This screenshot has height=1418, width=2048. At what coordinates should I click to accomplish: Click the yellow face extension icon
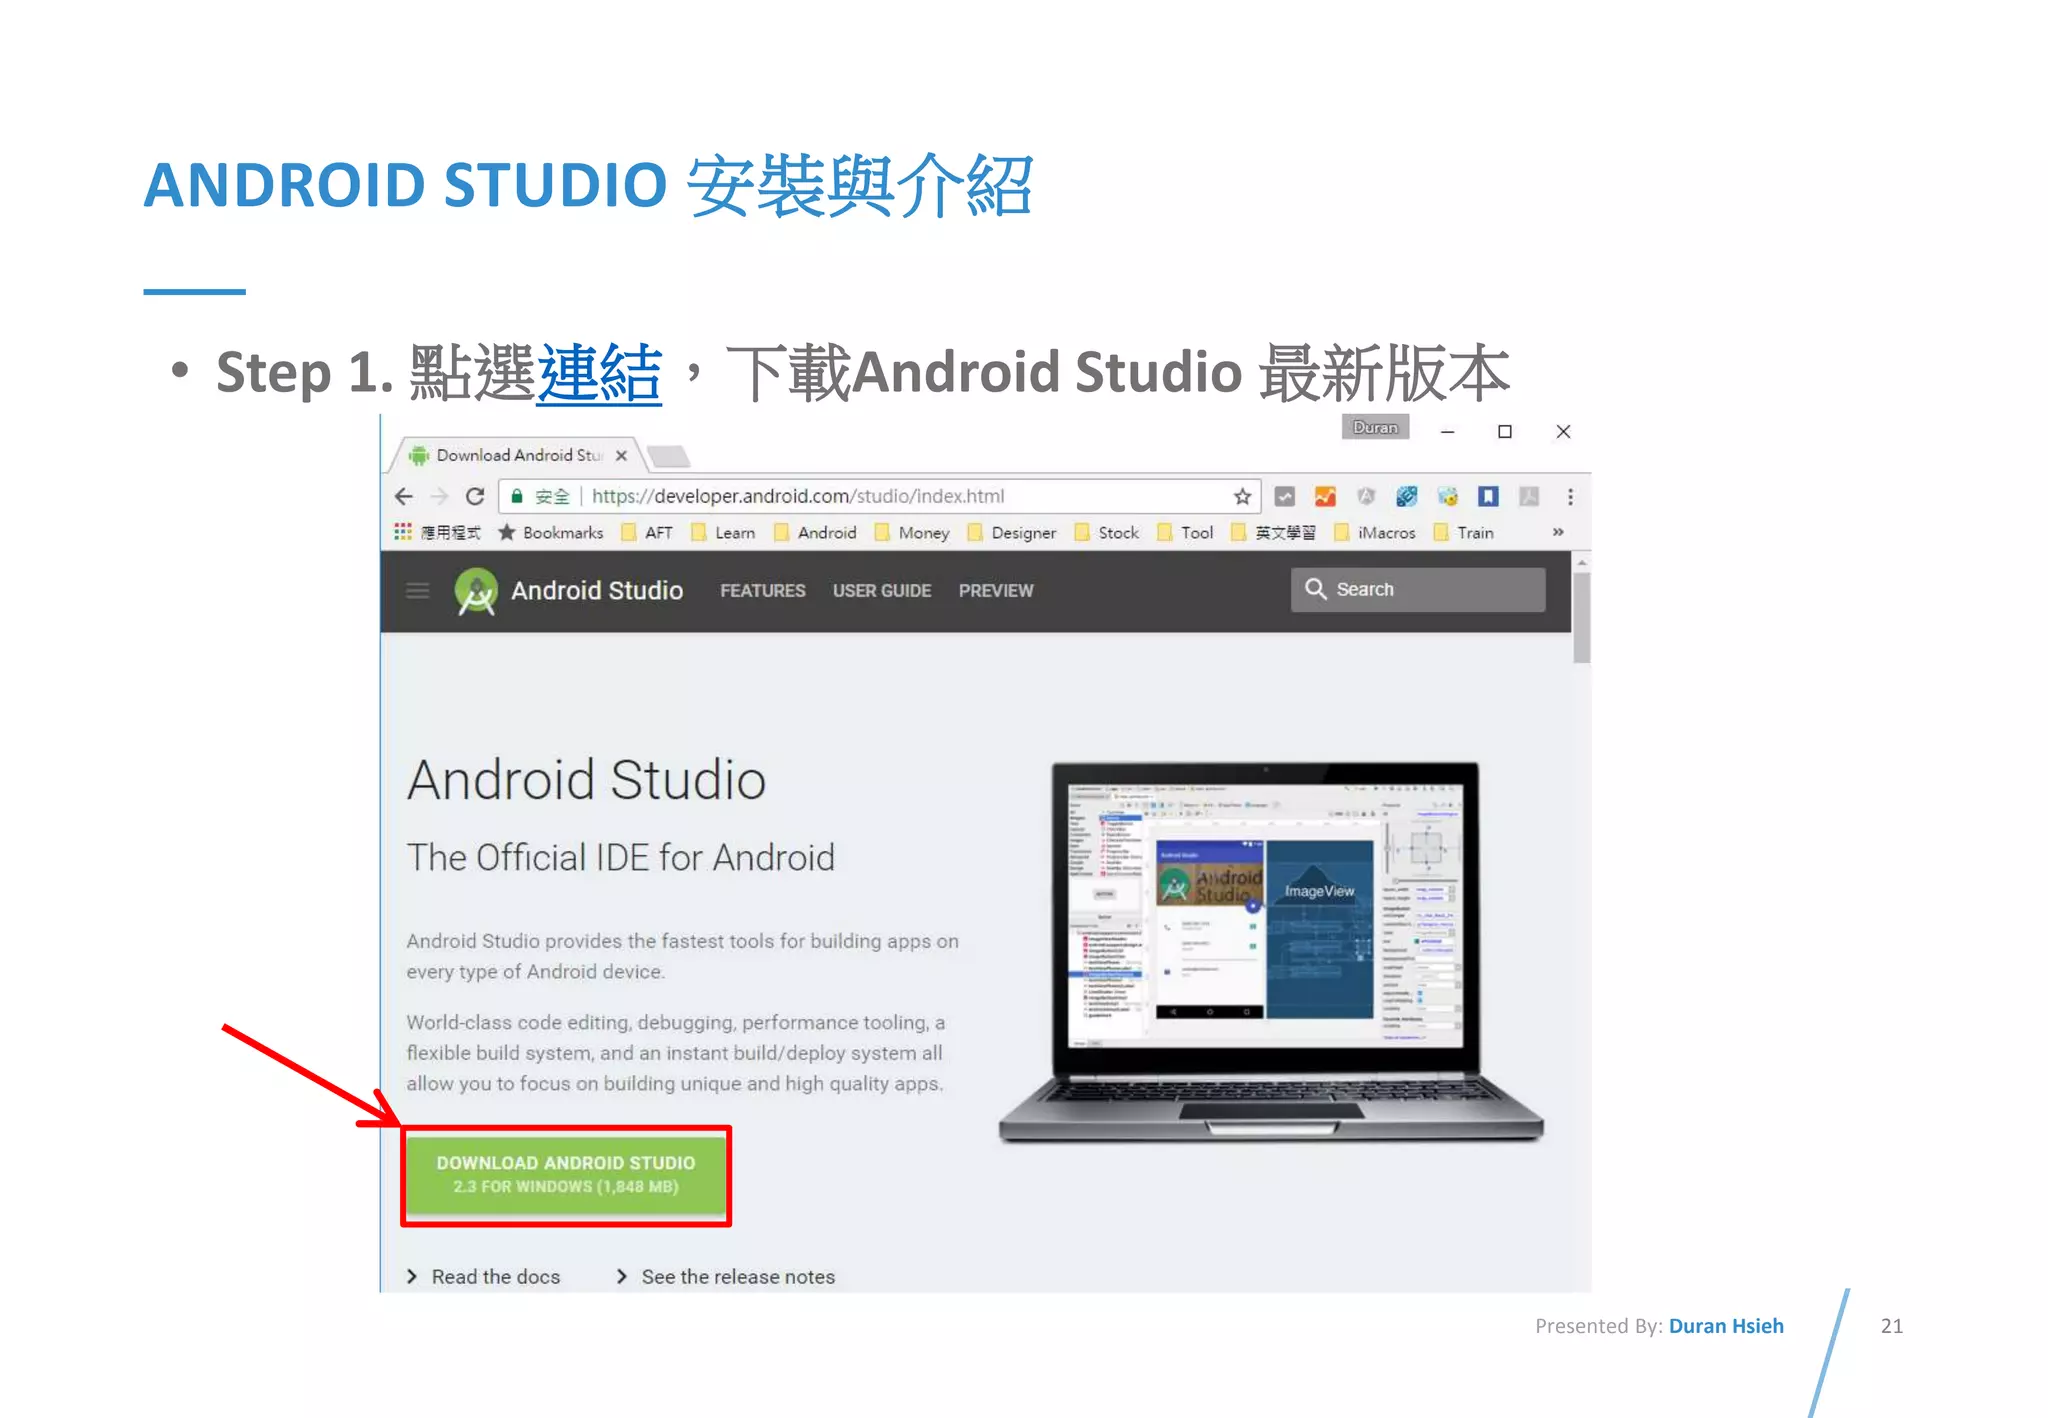click(x=1447, y=496)
